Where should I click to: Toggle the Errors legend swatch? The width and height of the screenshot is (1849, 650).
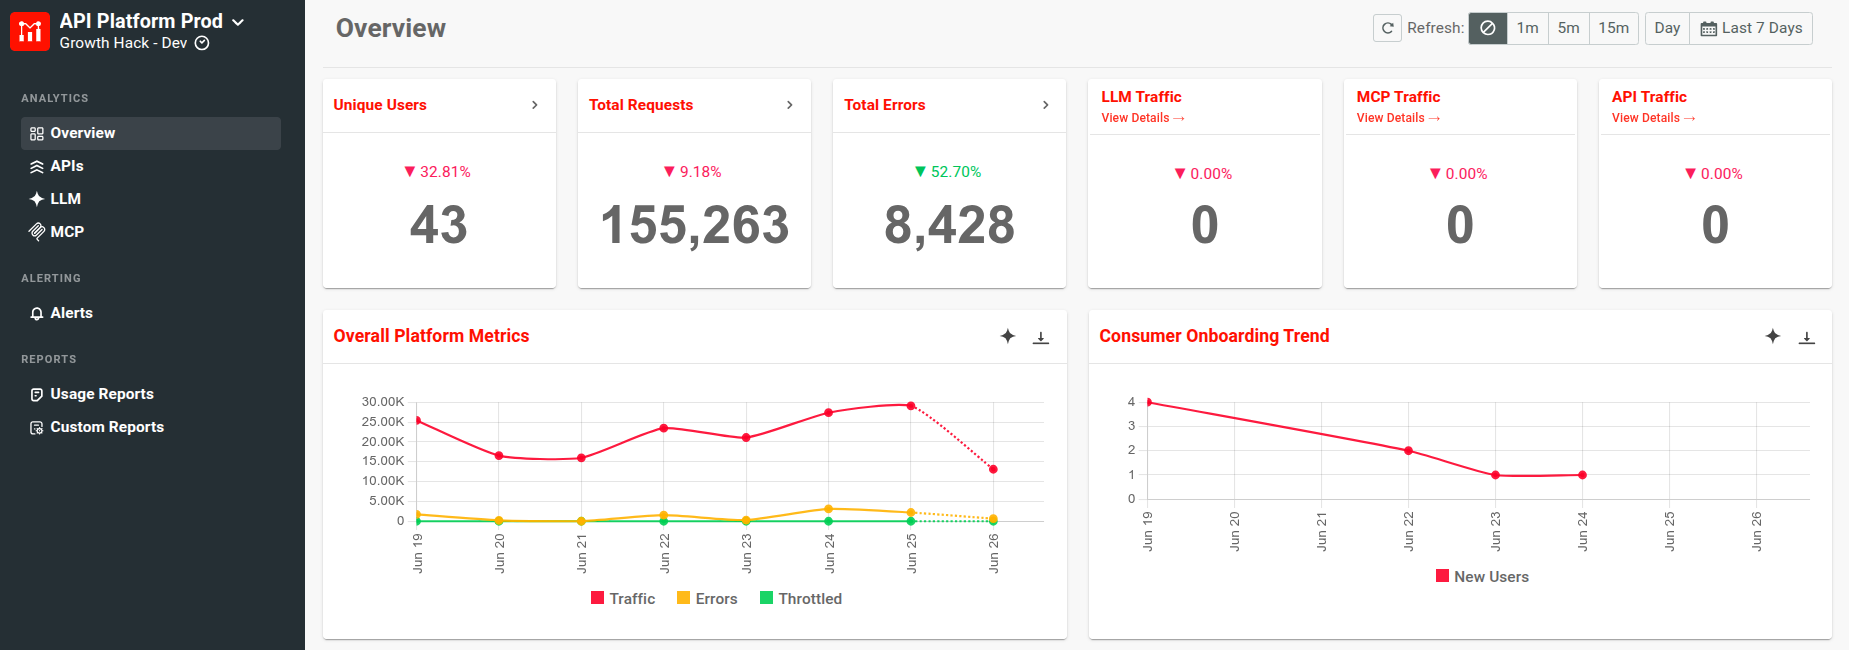pyautogui.click(x=683, y=598)
